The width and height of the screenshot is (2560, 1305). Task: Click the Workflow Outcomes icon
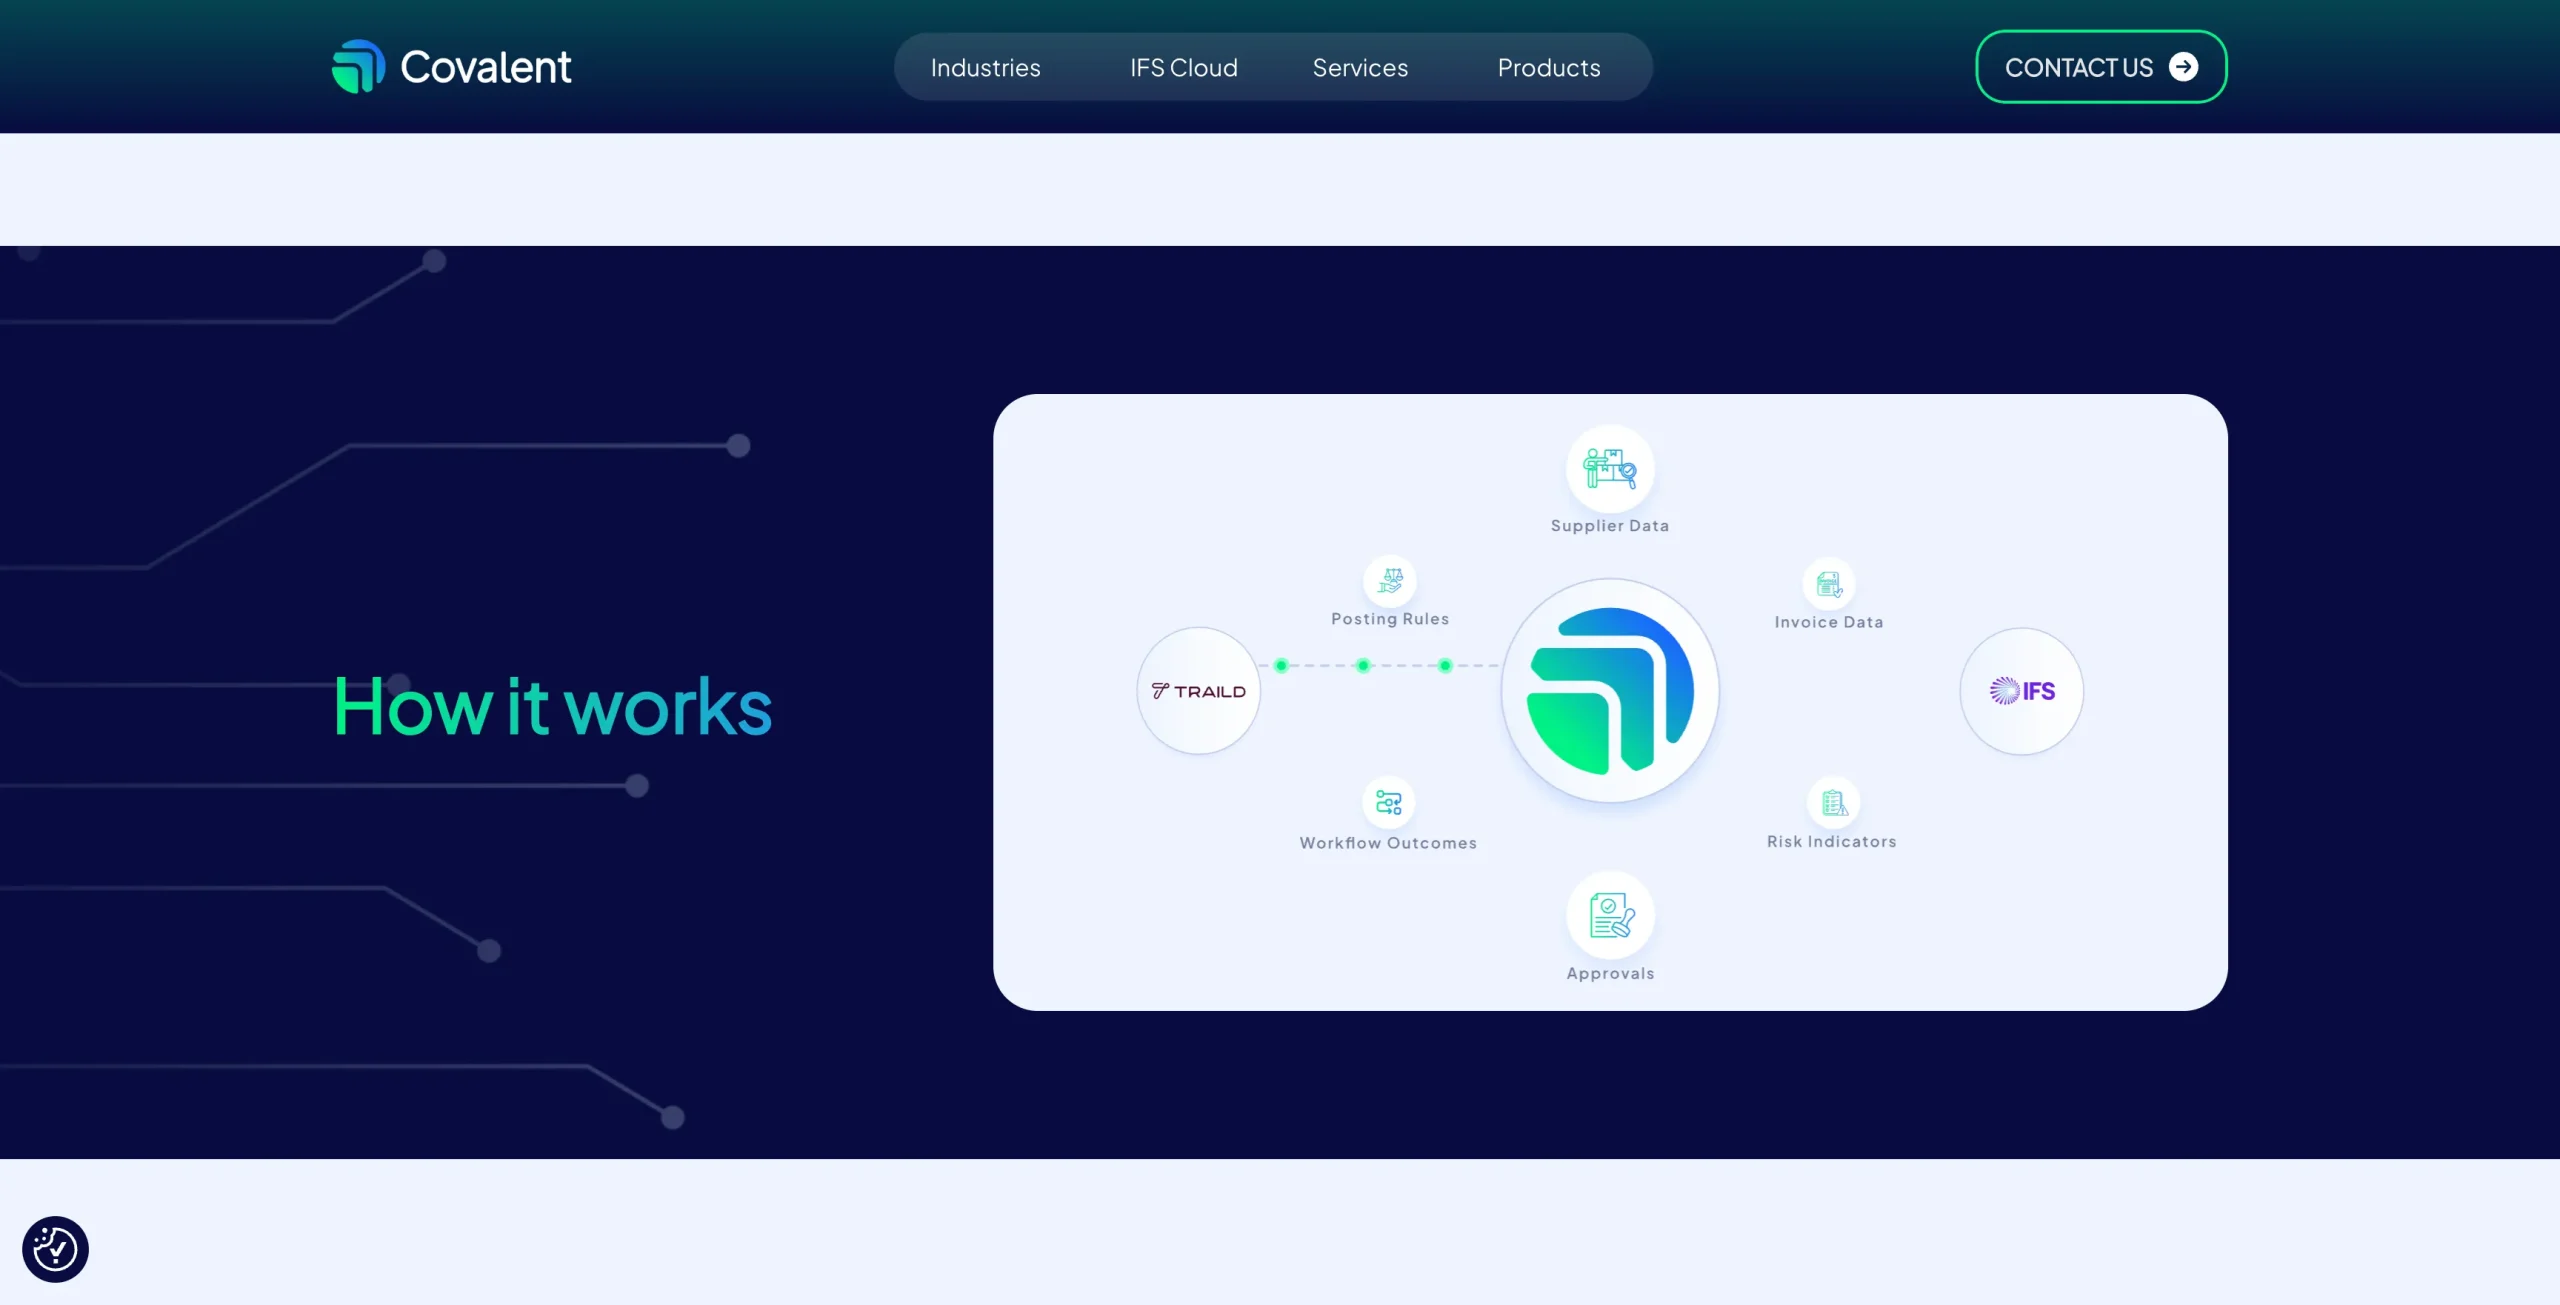point(1388,802)
